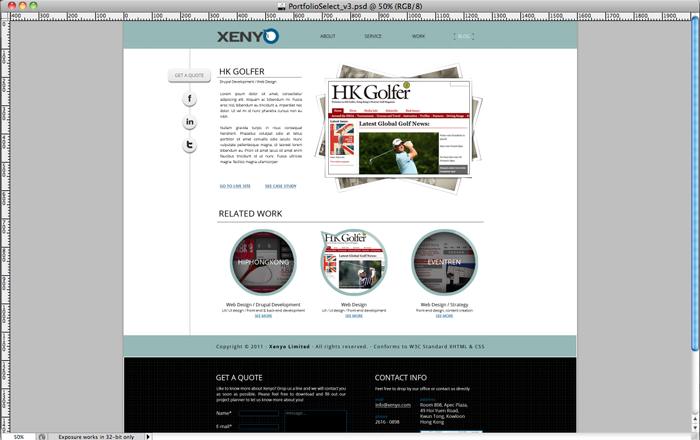
Task: Click the CONTACT INFO footer heading
Action: pos(400,378)
